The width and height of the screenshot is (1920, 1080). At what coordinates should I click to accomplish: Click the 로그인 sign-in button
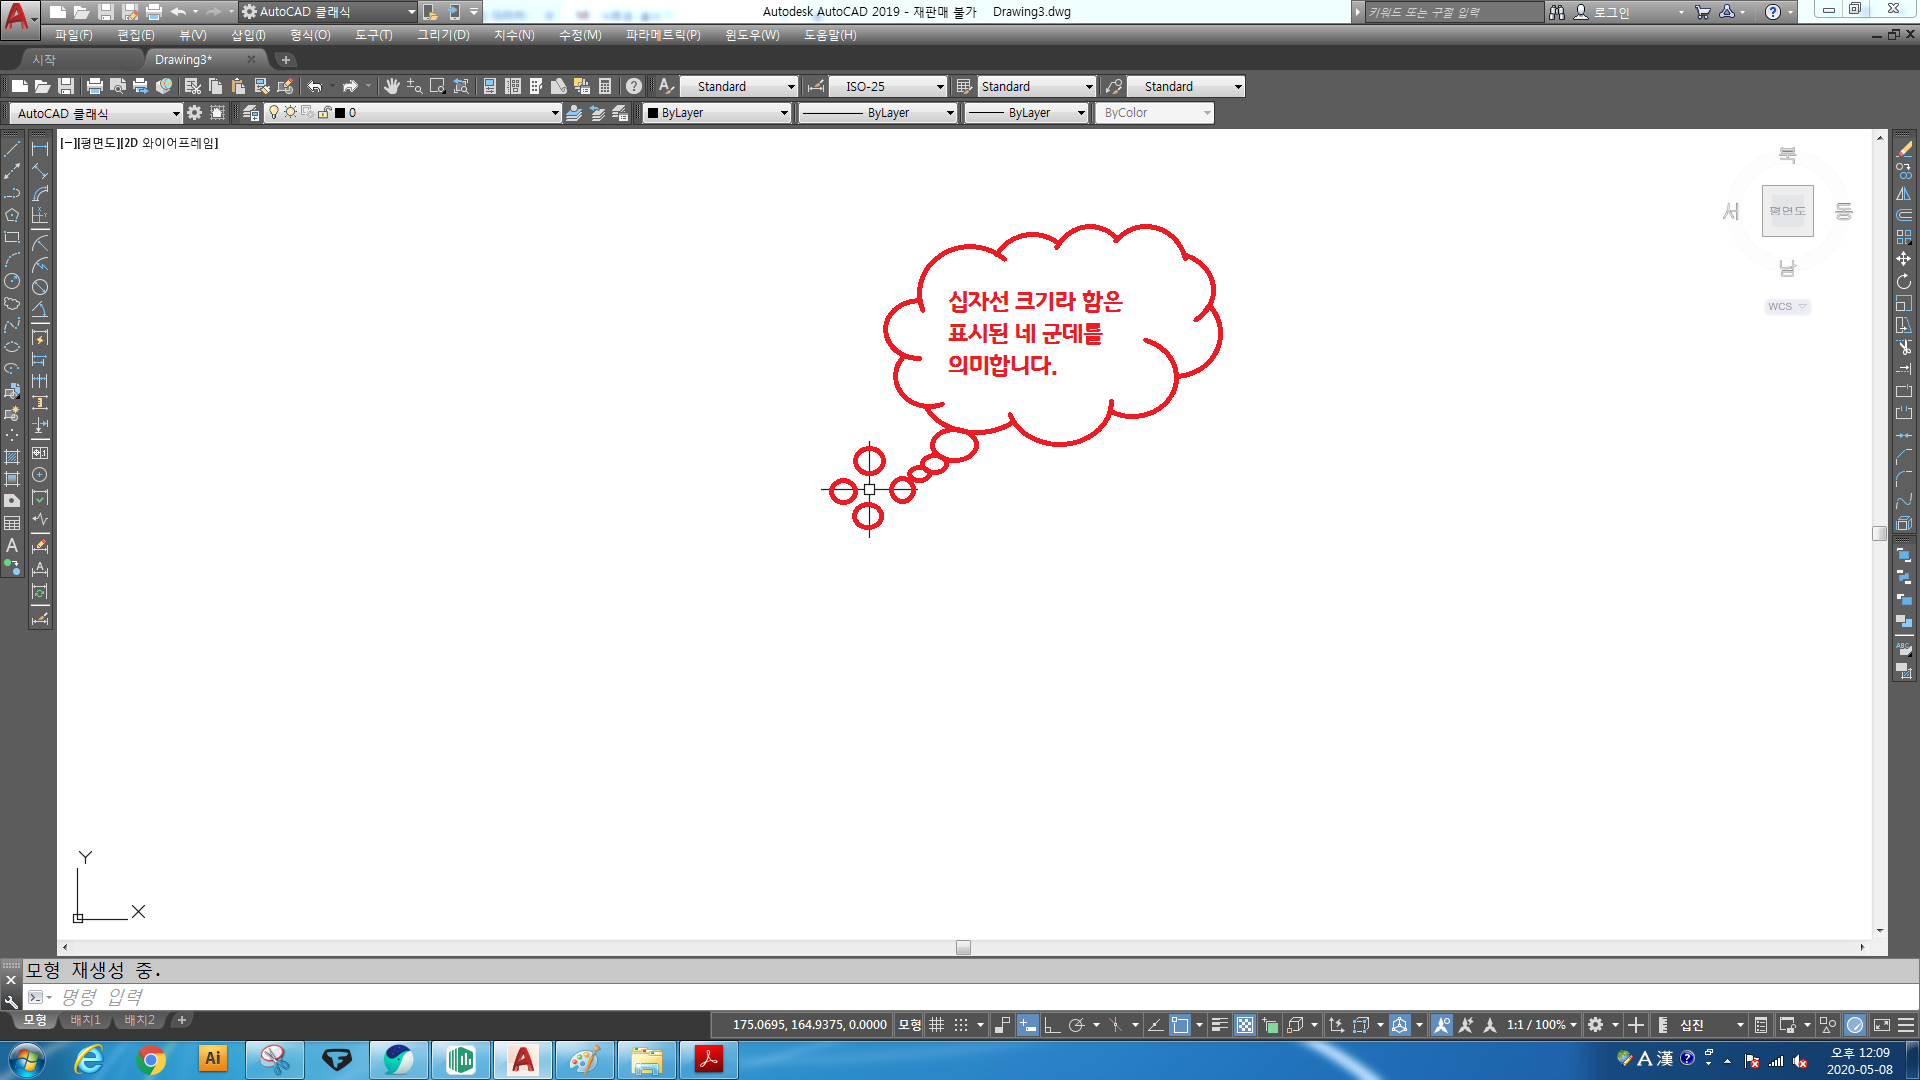[1611, 12]
